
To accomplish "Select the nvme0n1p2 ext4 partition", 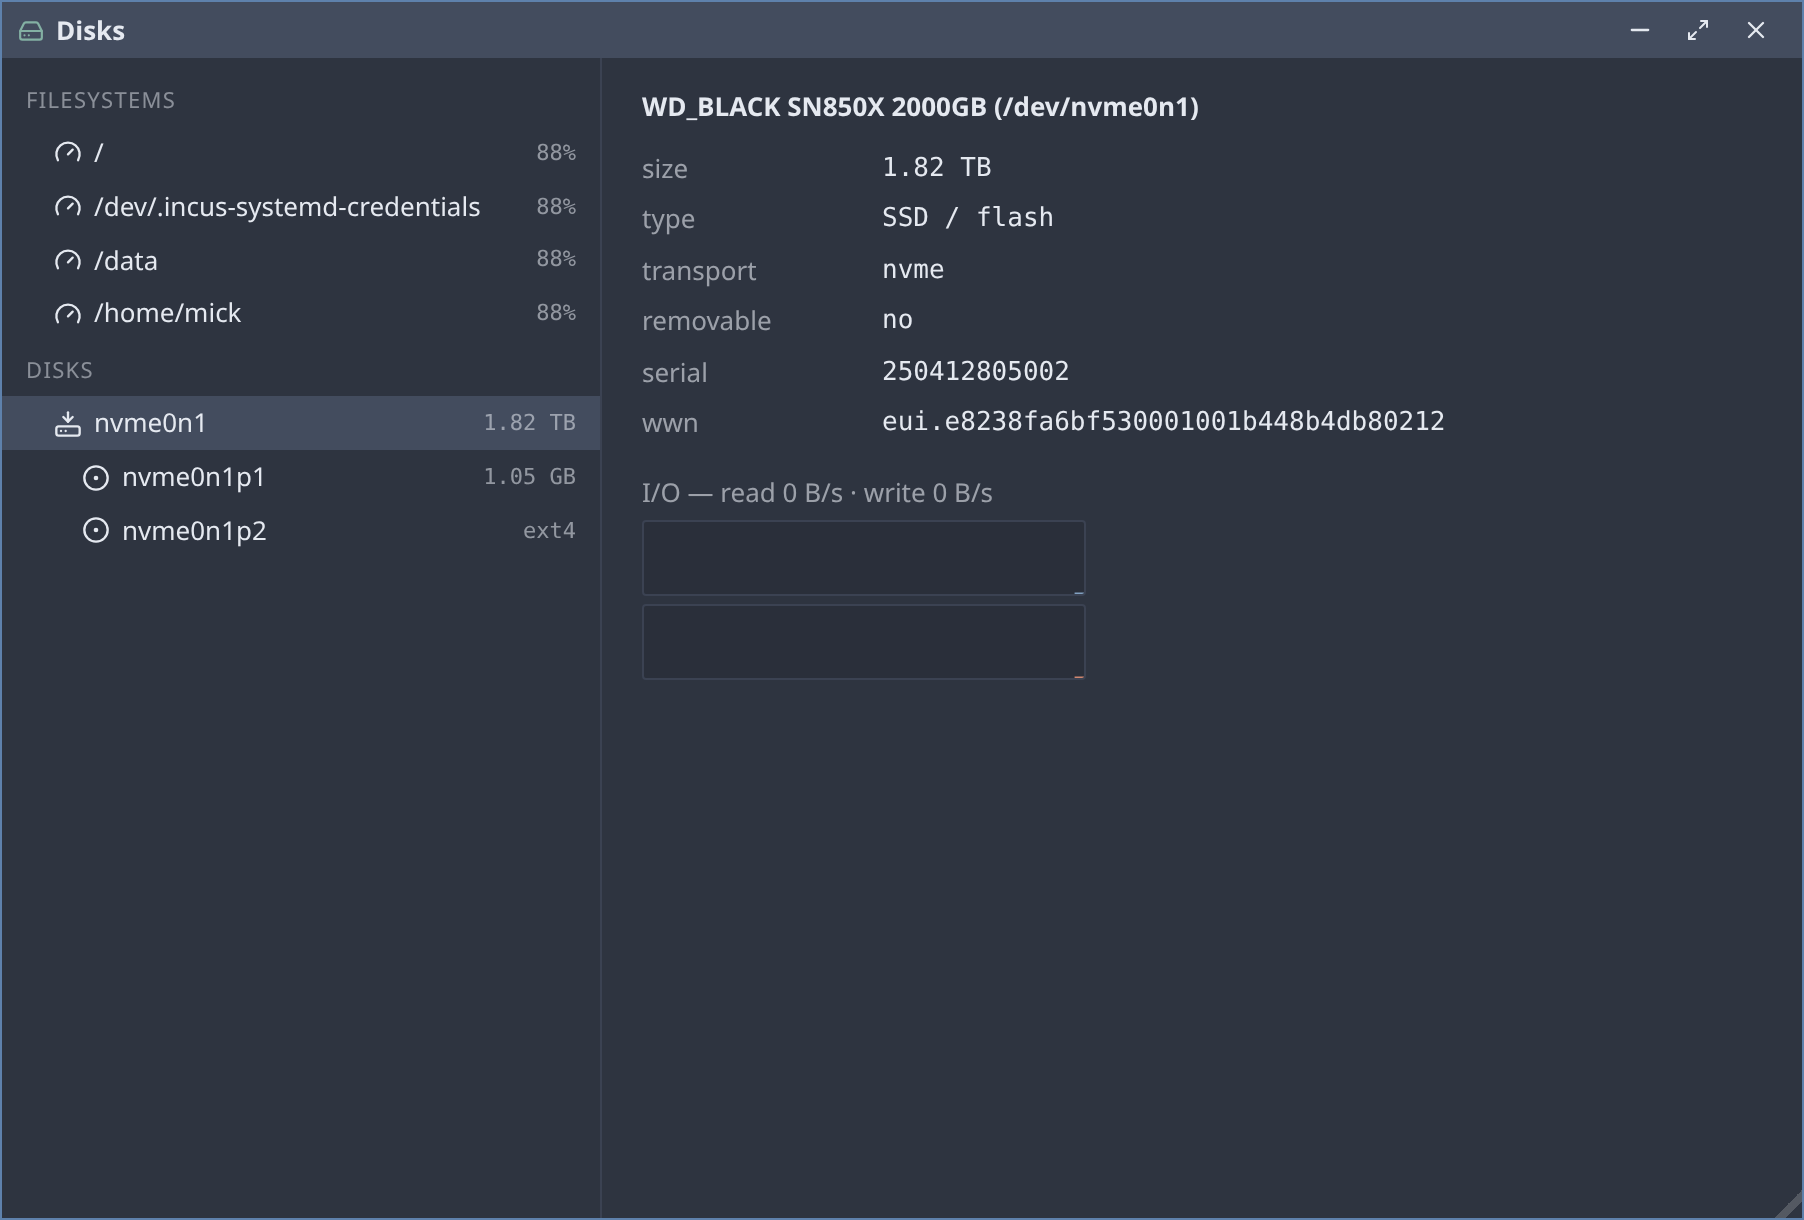I will tap(301, 531).
